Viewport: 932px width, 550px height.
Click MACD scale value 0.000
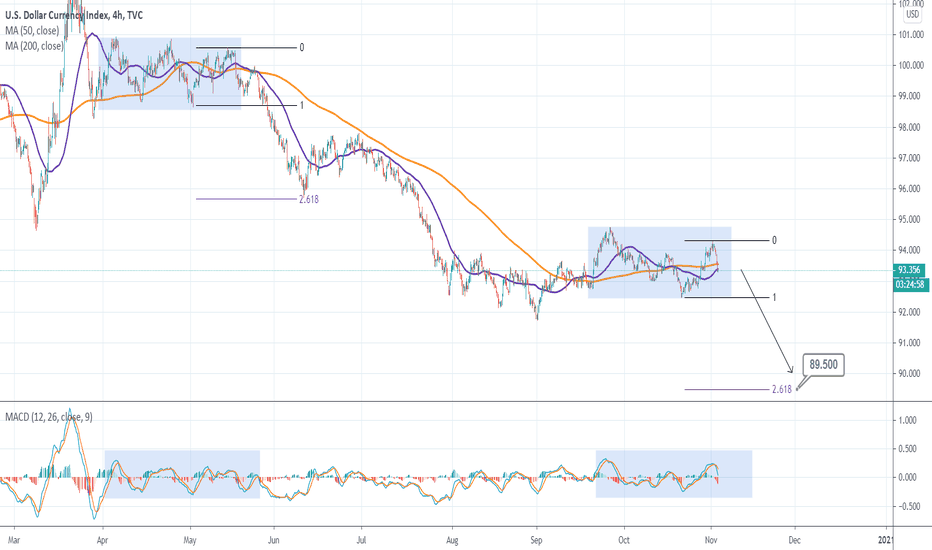click(x=907, y=477)
